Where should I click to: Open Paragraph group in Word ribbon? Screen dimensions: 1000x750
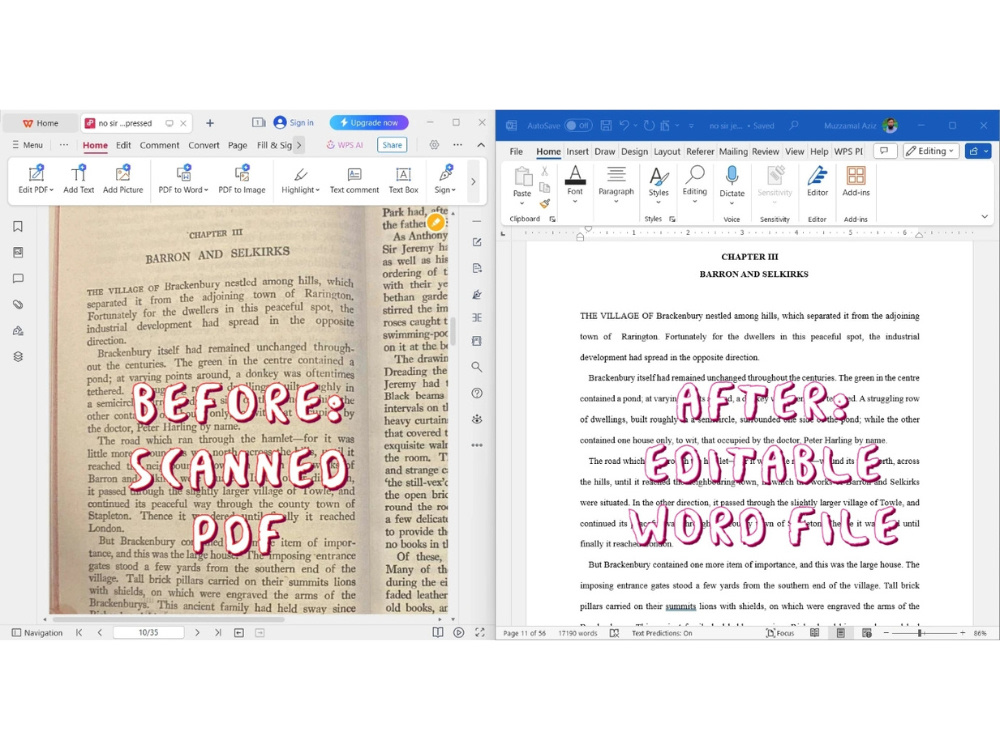click(616, 184)
